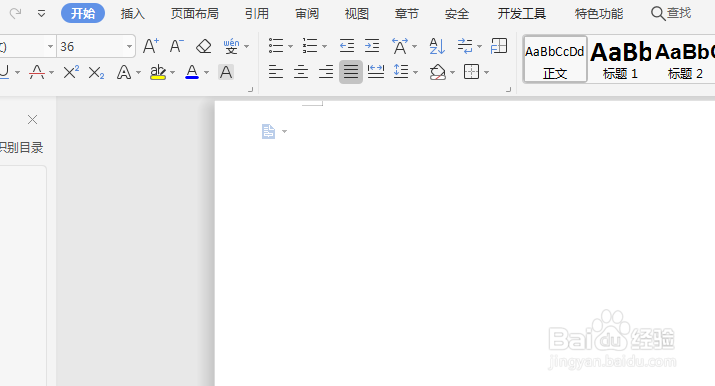Increase font size with A+ icon
The height and width of the screenshot is (386, 715).
tap(150, 46)
